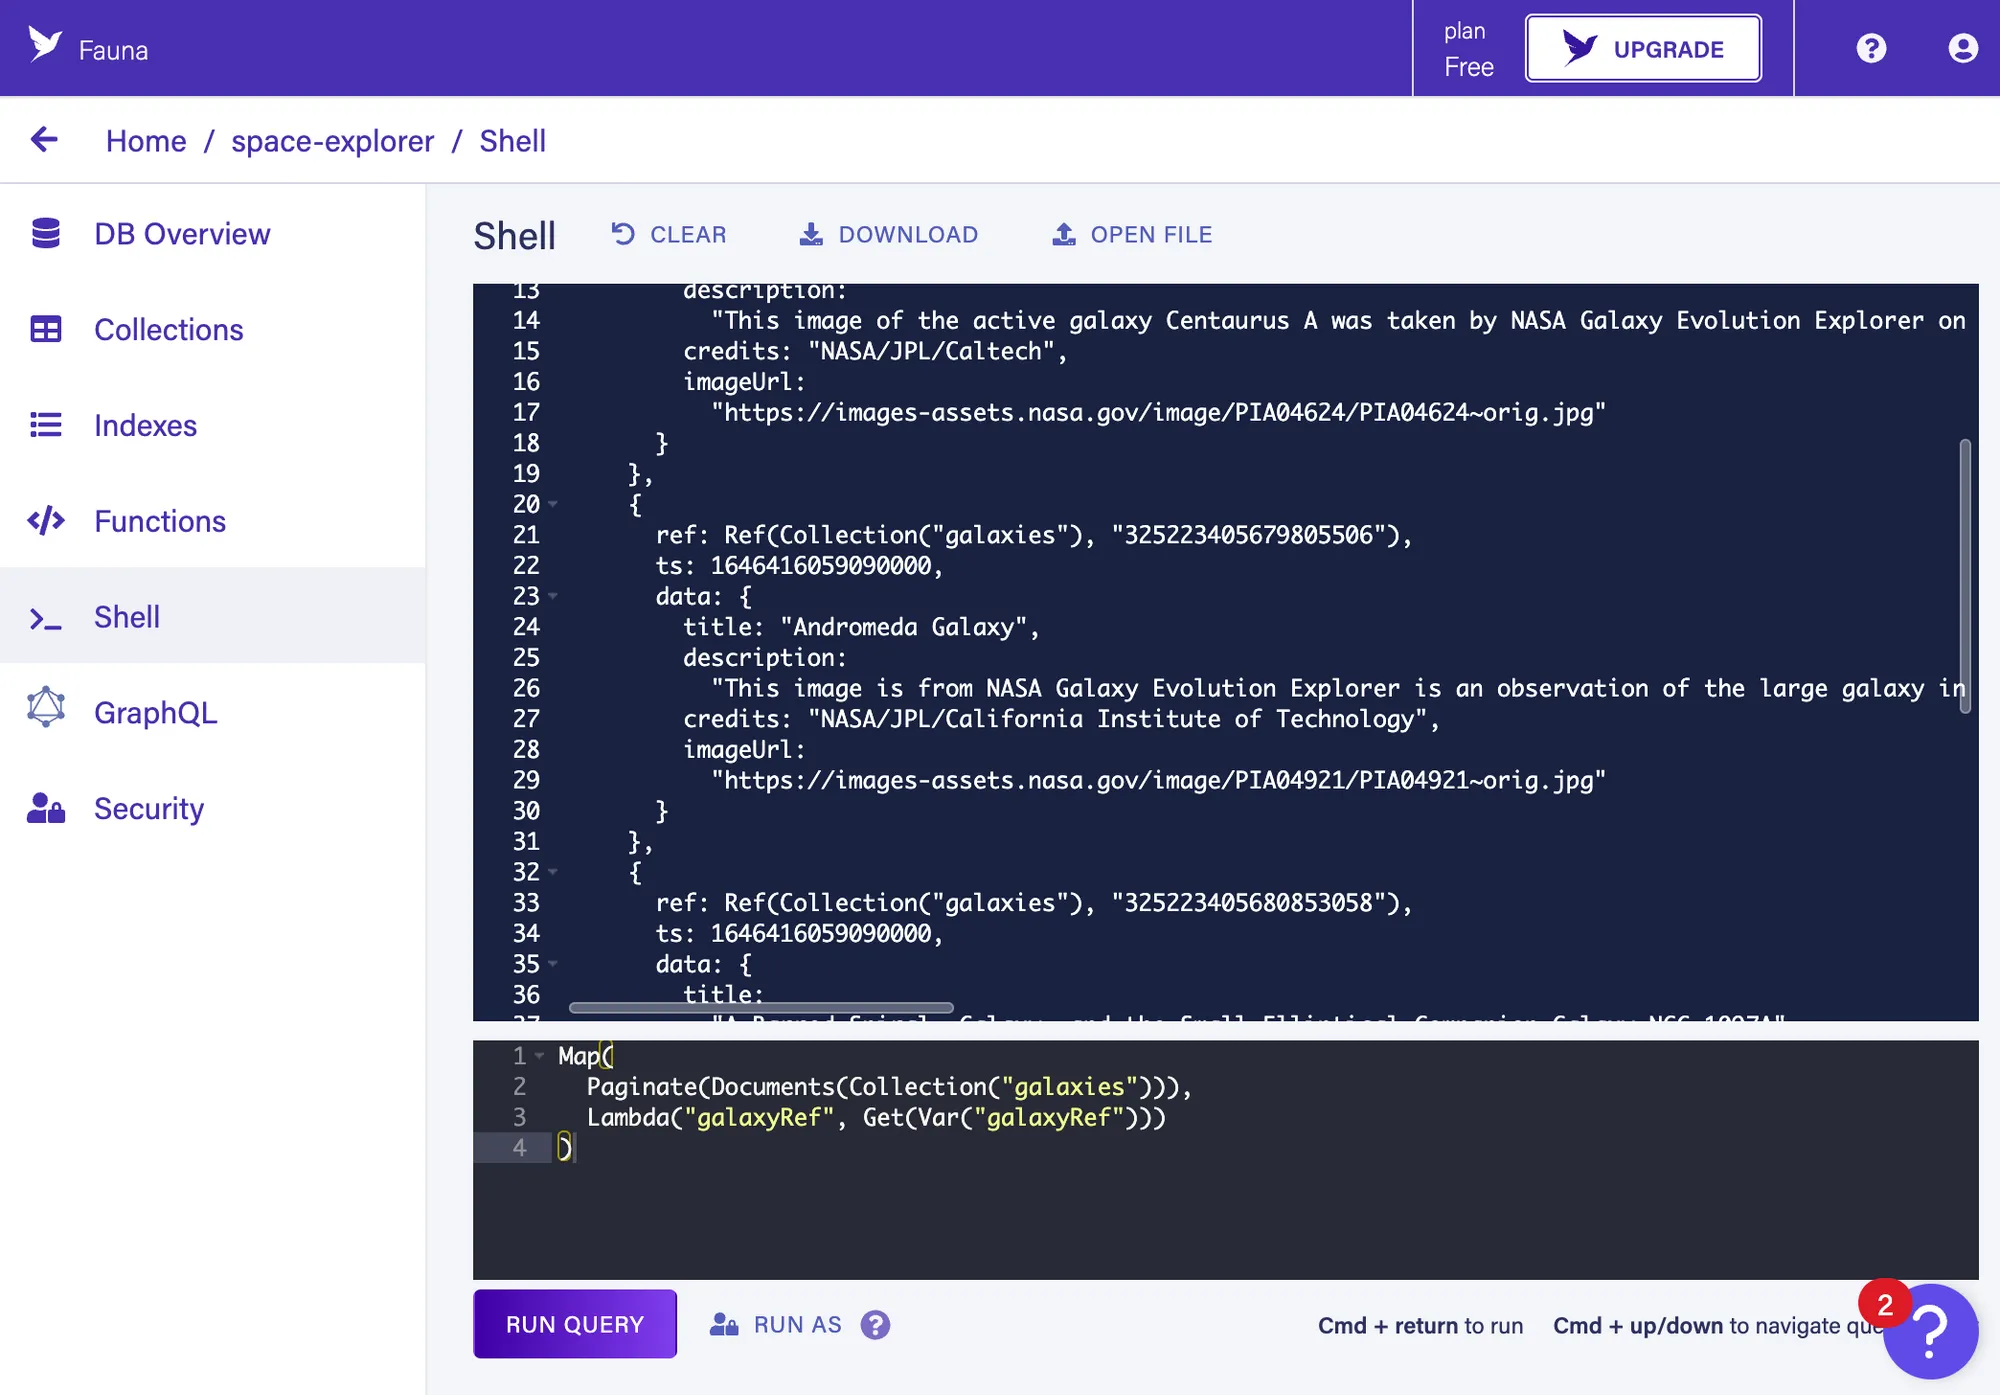
Task: Click the back arrow above the sidebar
Action: (x=44, y=140)
